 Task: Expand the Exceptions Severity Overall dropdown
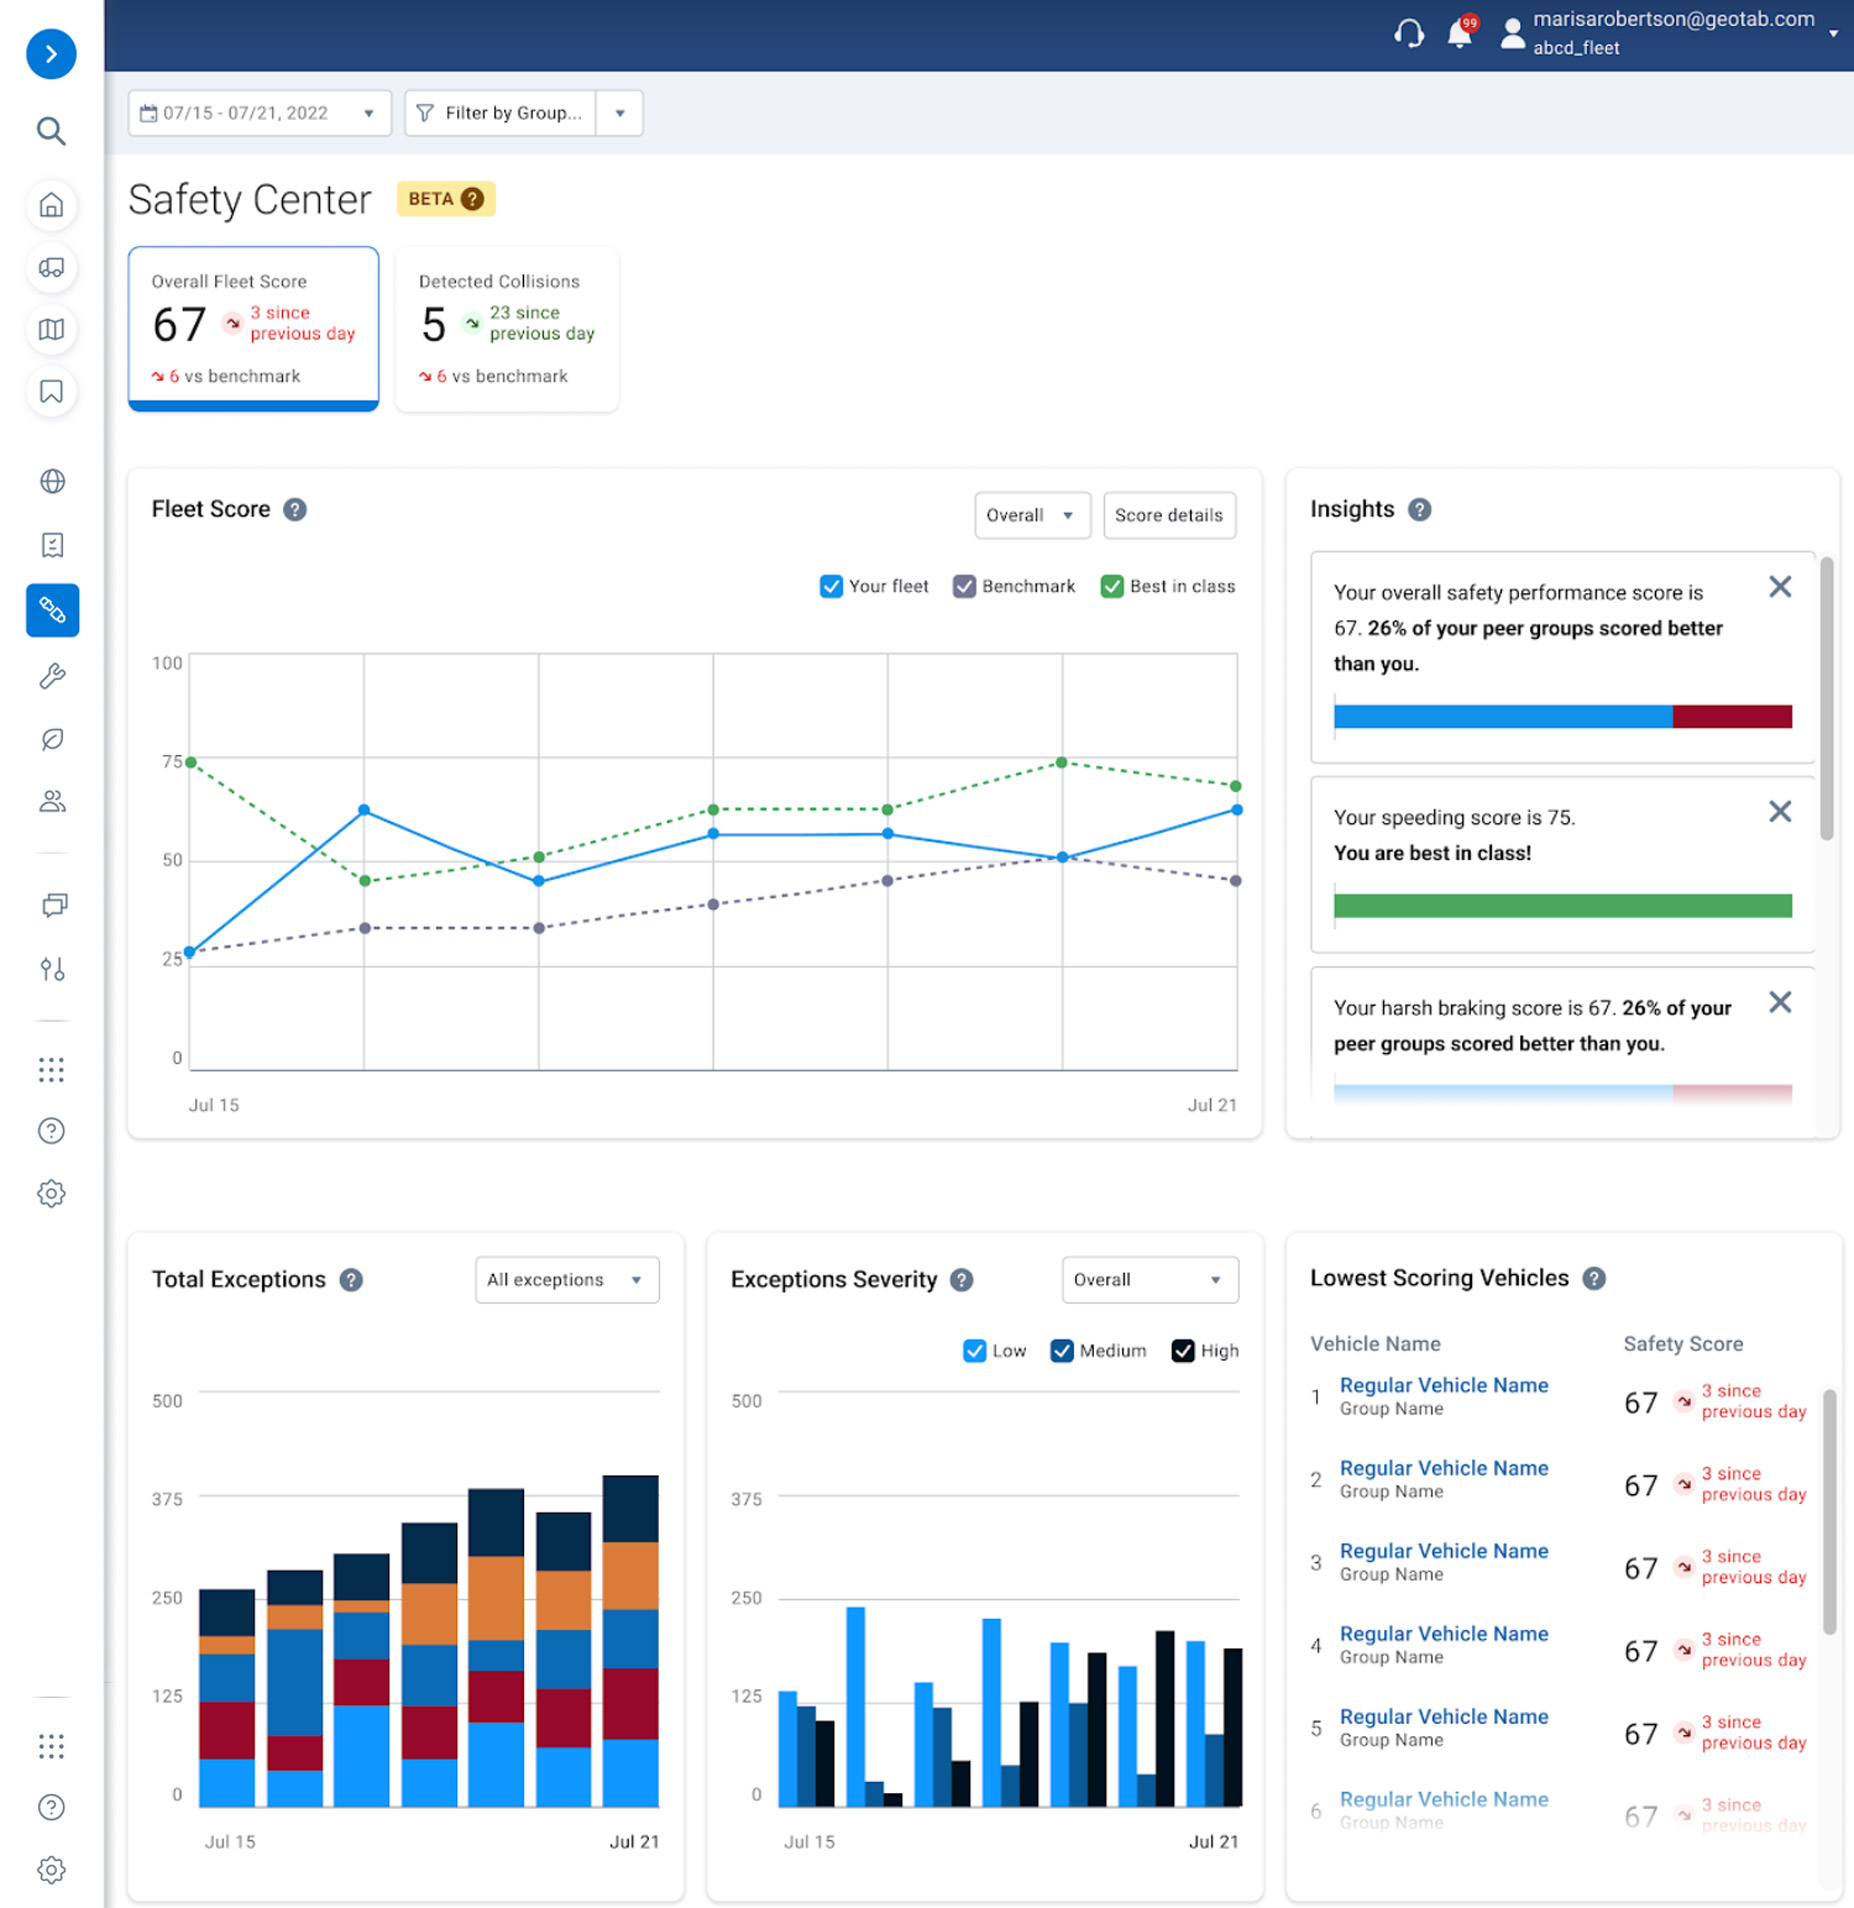[1149, 1280]
